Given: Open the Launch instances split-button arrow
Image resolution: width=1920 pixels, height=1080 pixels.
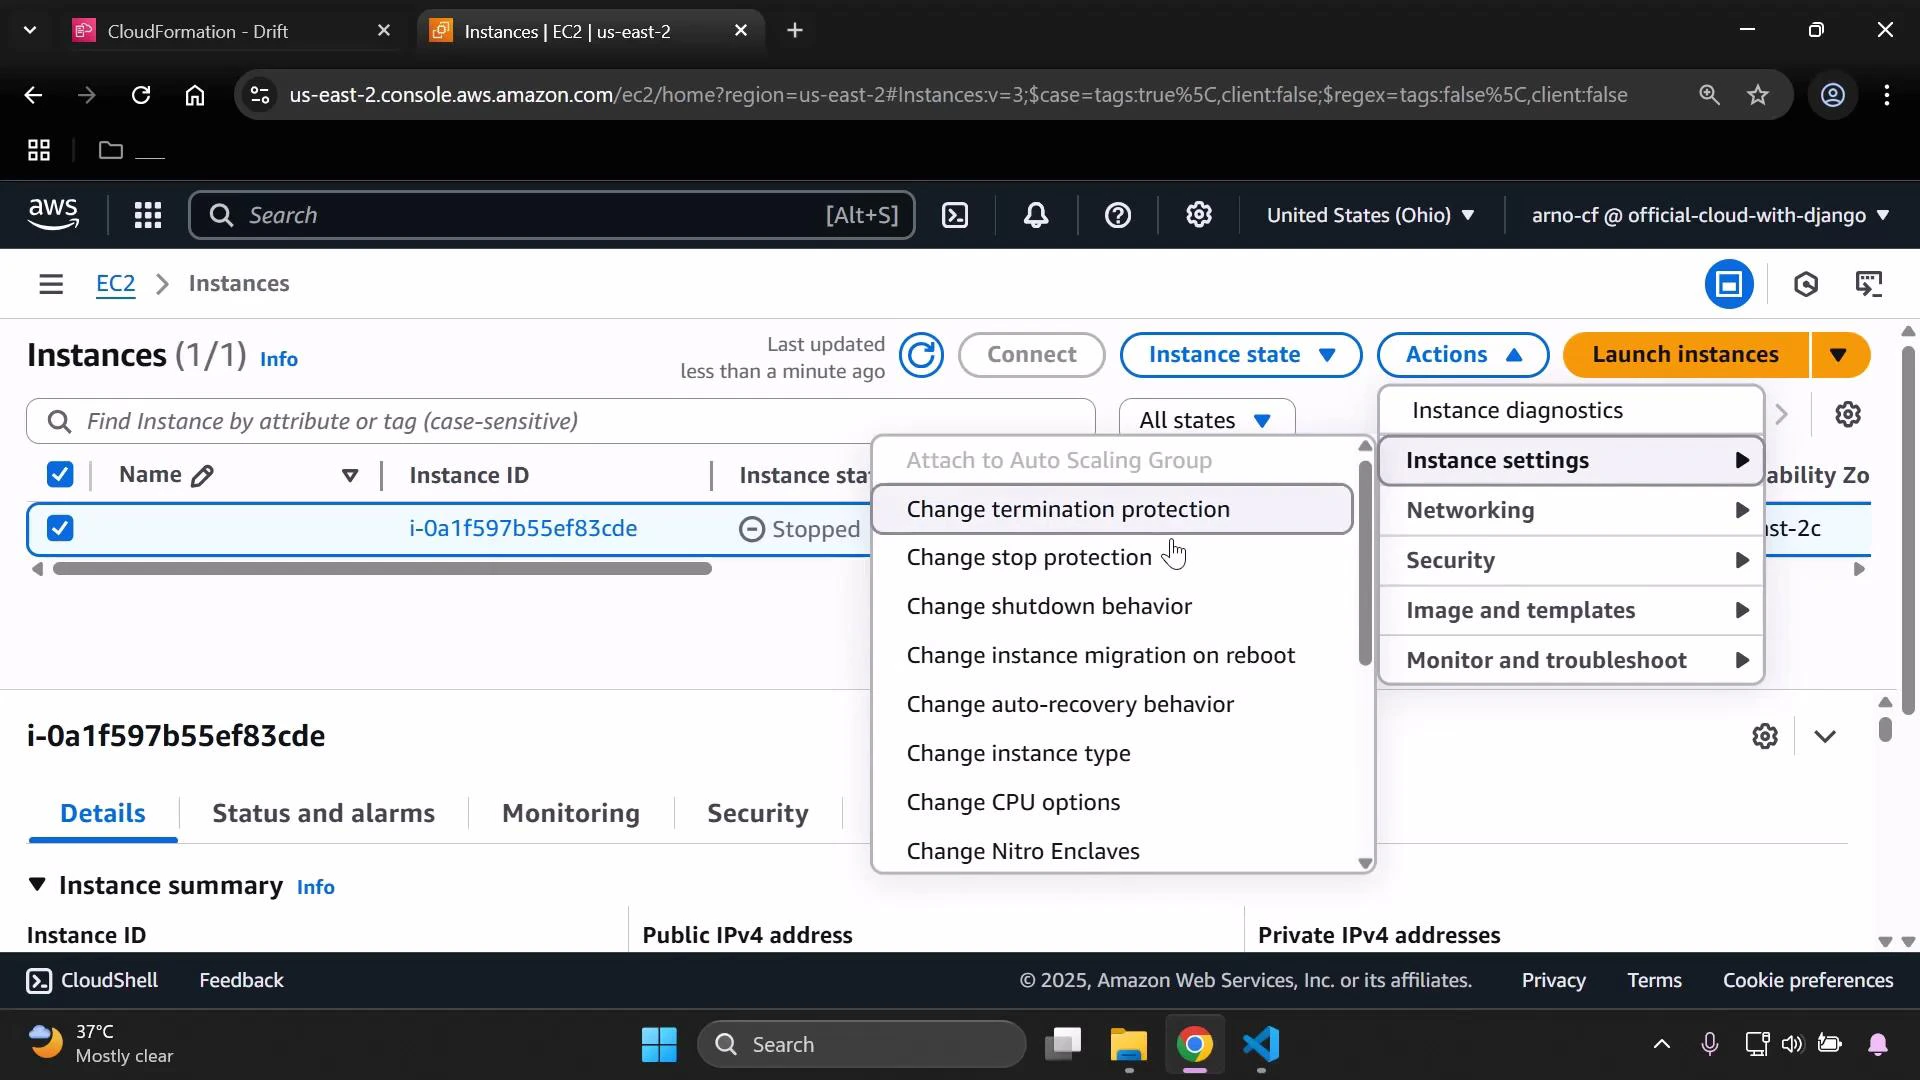Looking at the screenshot, I should (x=1841, y=354).
